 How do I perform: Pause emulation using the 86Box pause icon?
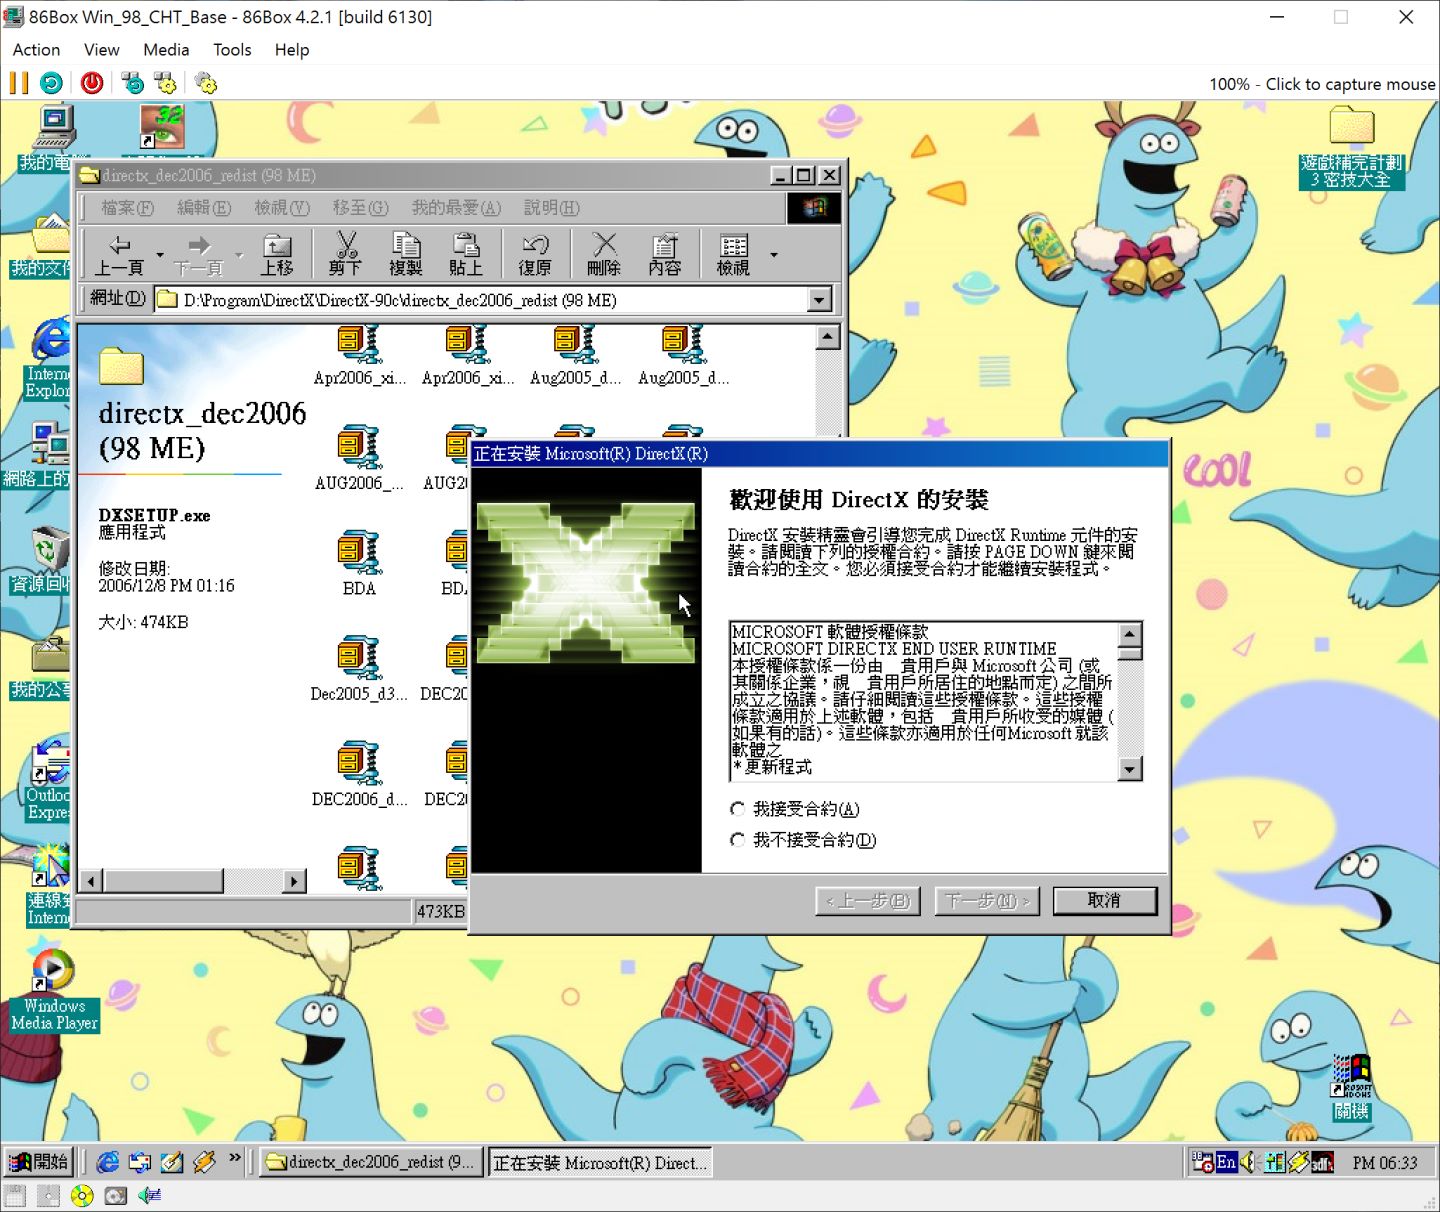pos(19,83)
